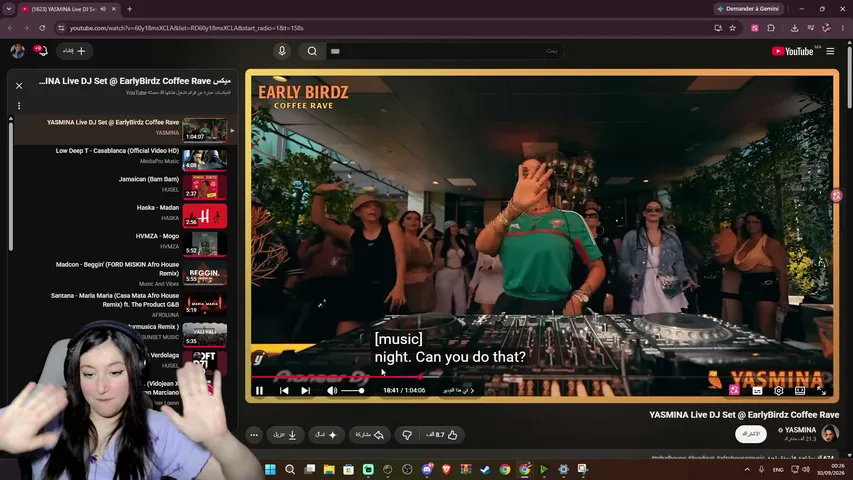This screenshot has width=853, height=480.
Task: Start voice search with the microphone icon
Action: (x=282, y=51)
